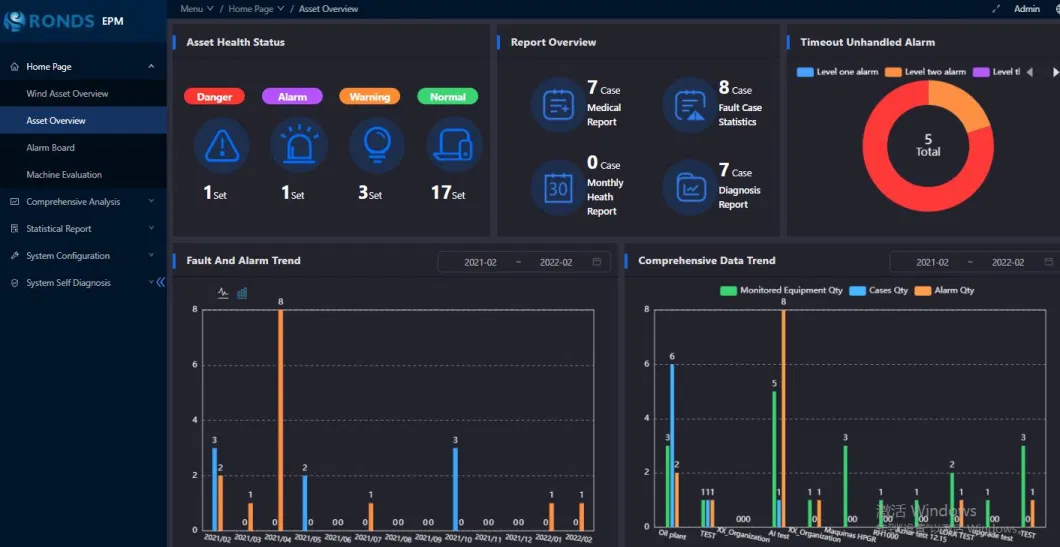Screen dimensions: 1060x547
Task: Open calendar icon in Fault And Alarm date range
Action: pos(597,262)
